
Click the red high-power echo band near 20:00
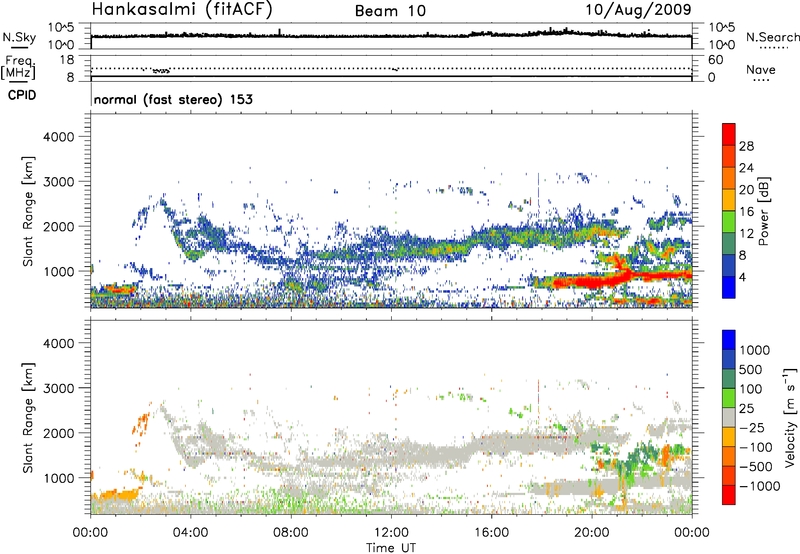point(592,281)
